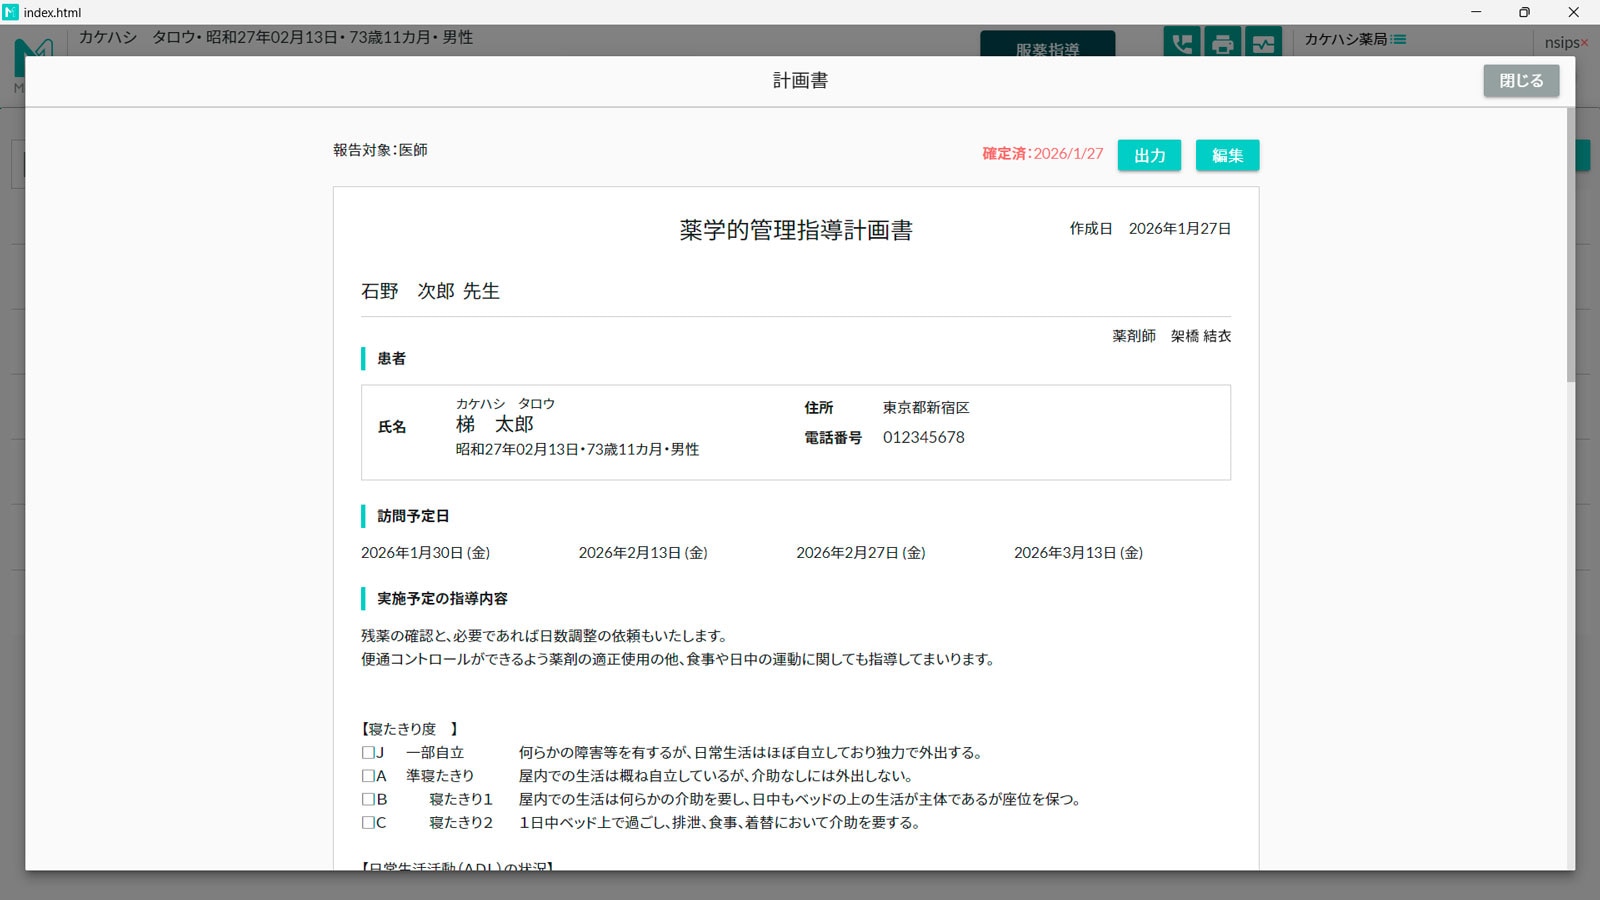Open the list icon next to カケハシ薬局
Viewport: 1600px width, 900px height.
click(x=1399, y=38)
